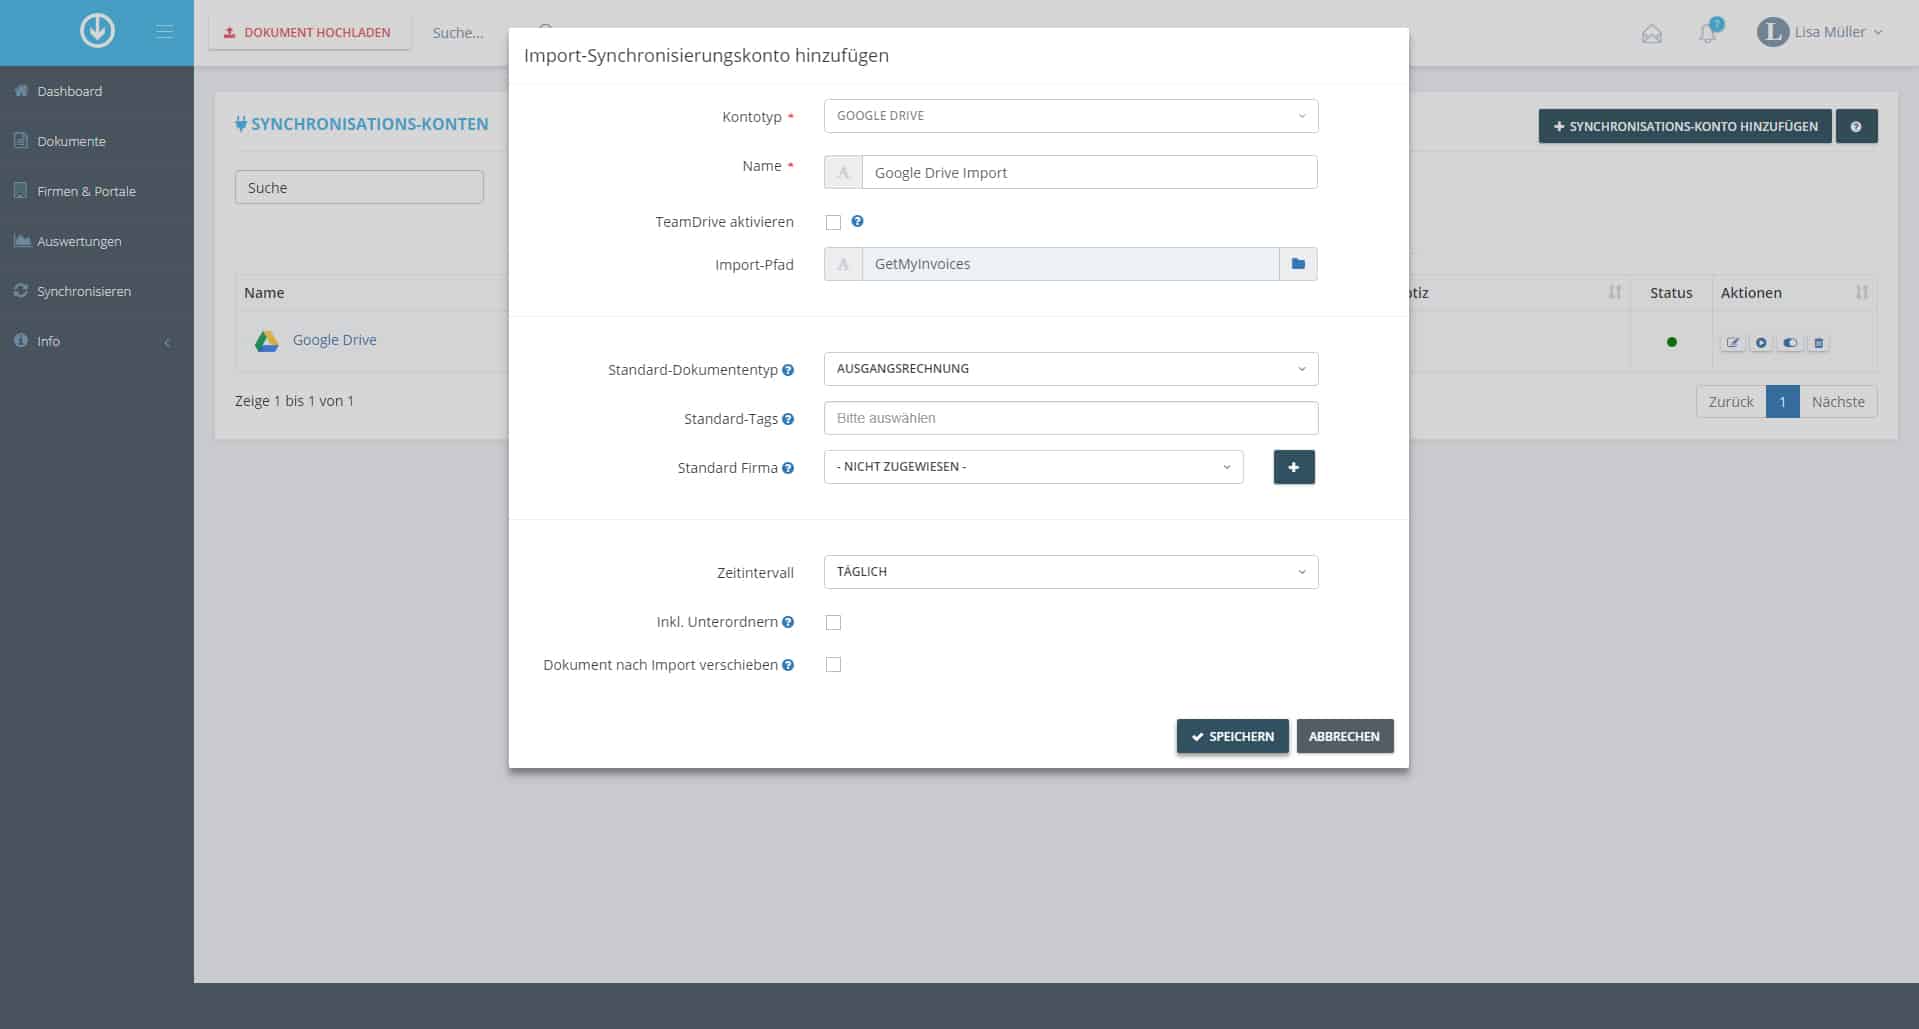Save with the Speichern button
This screenshot has width=1919, height=1029.
point(1232,736)
